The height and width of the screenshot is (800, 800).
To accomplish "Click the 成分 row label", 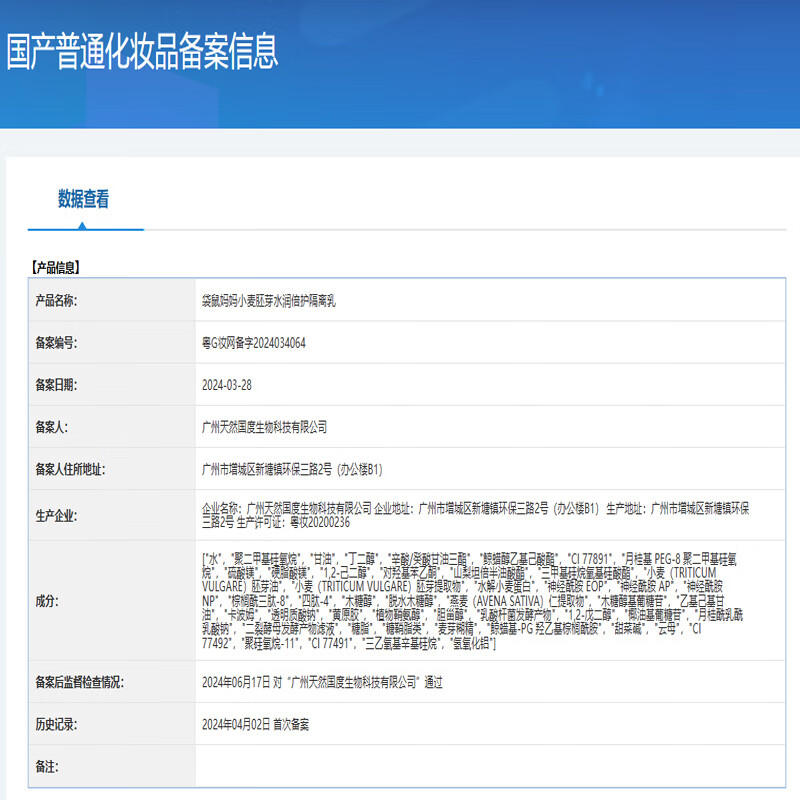I will pyautogui.click(x=46, y=601).
